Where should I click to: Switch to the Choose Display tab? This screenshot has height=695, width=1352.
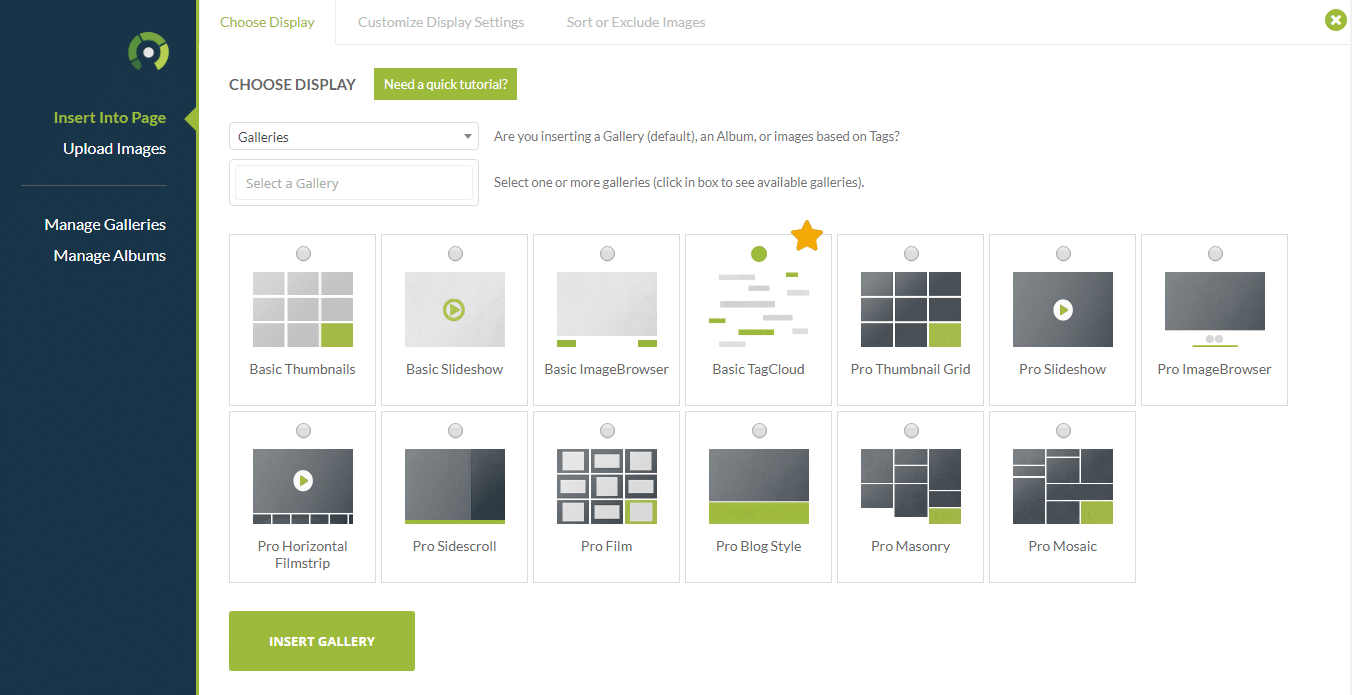point(267,22)
